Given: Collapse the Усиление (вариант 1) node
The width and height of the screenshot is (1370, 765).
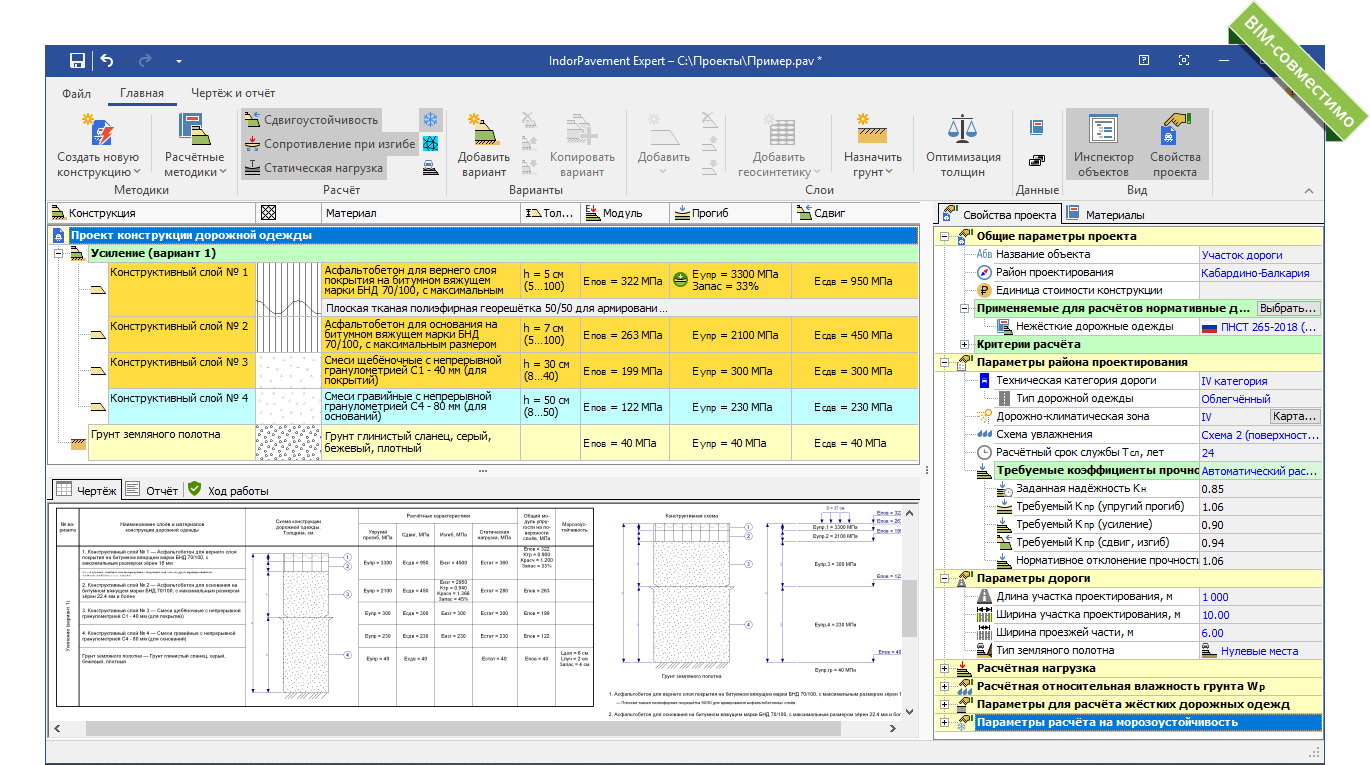Looking at the screenshot, I should point(59,254).
